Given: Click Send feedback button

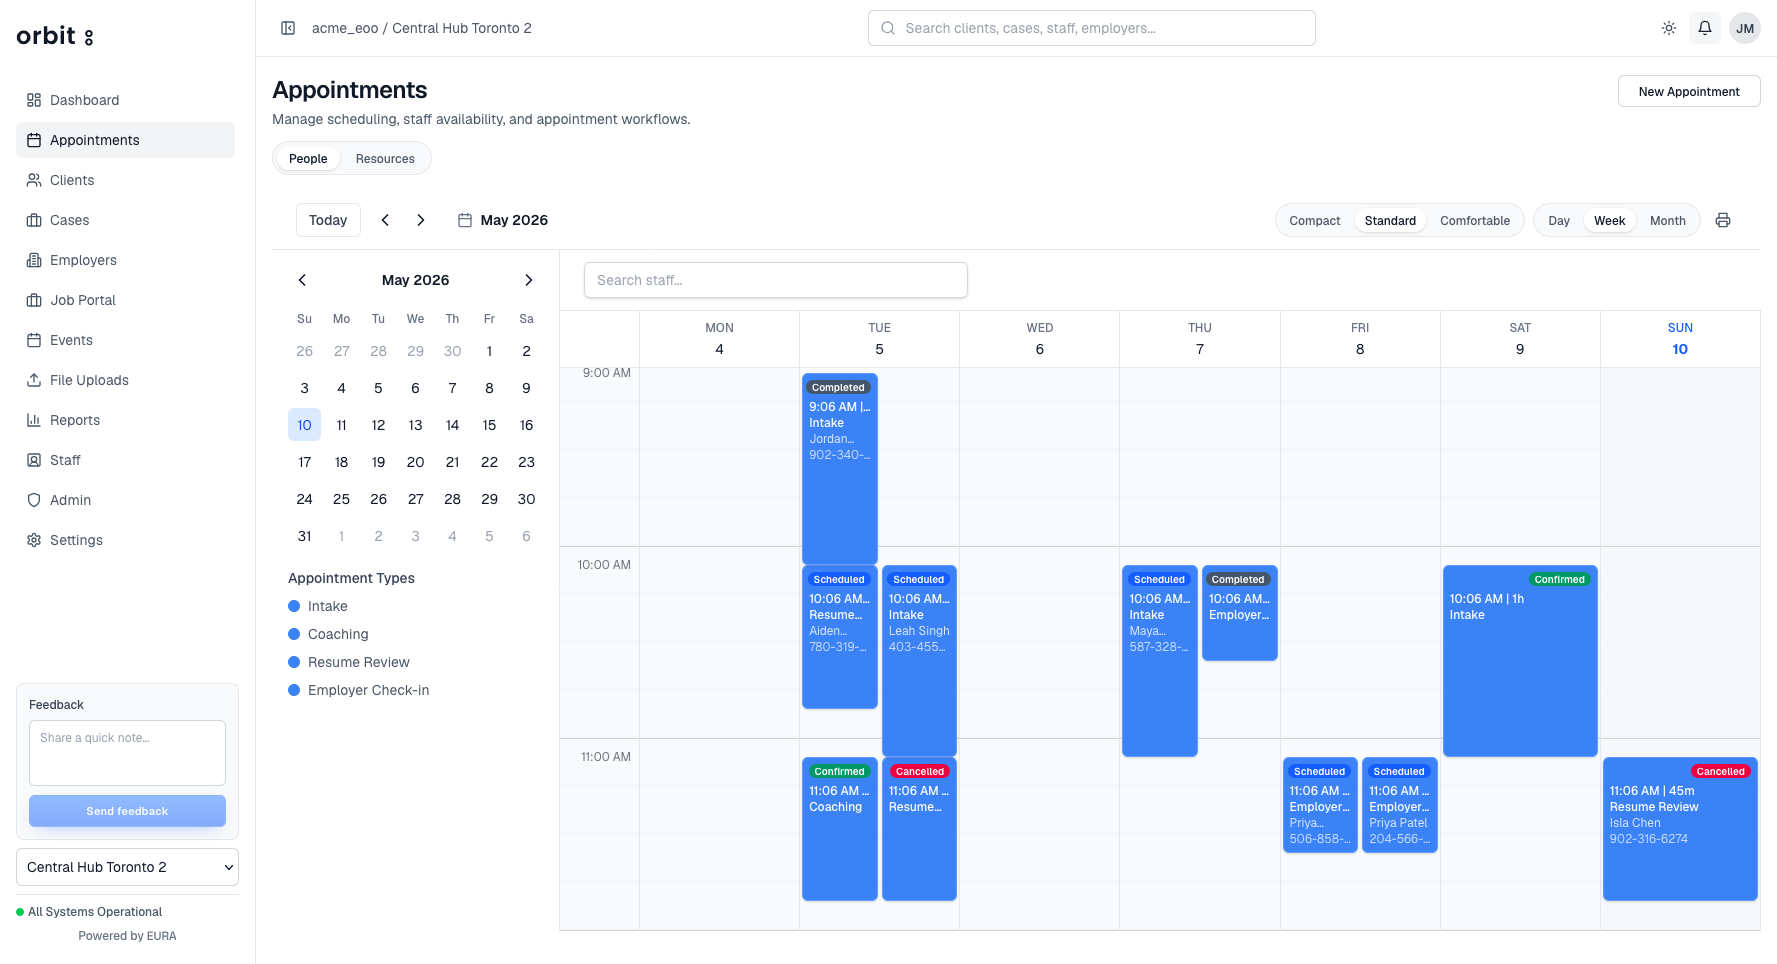Looking at the screenshot, I should tap(127, 811).
